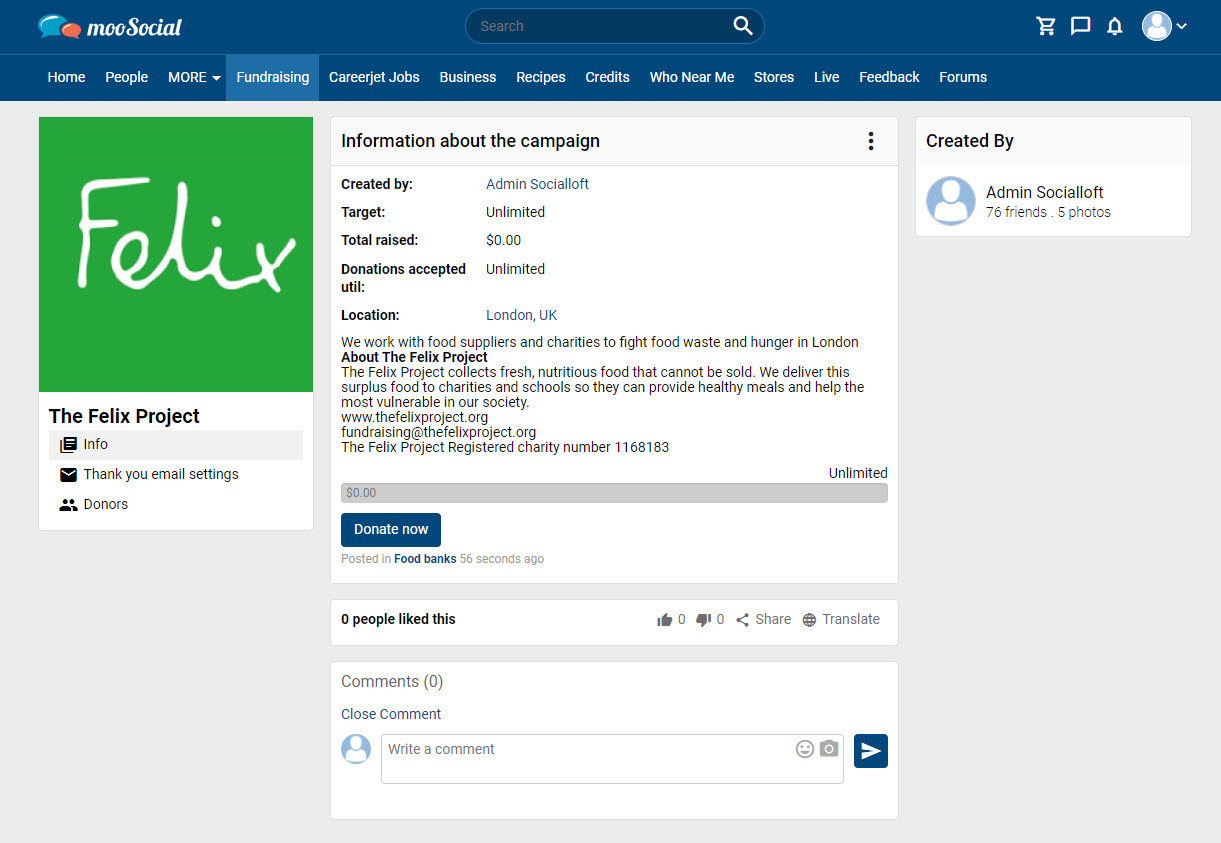The width and height of the screenshot is (1221, 843).
Task: Focus the Search input field
Action: tap(605, 26)
